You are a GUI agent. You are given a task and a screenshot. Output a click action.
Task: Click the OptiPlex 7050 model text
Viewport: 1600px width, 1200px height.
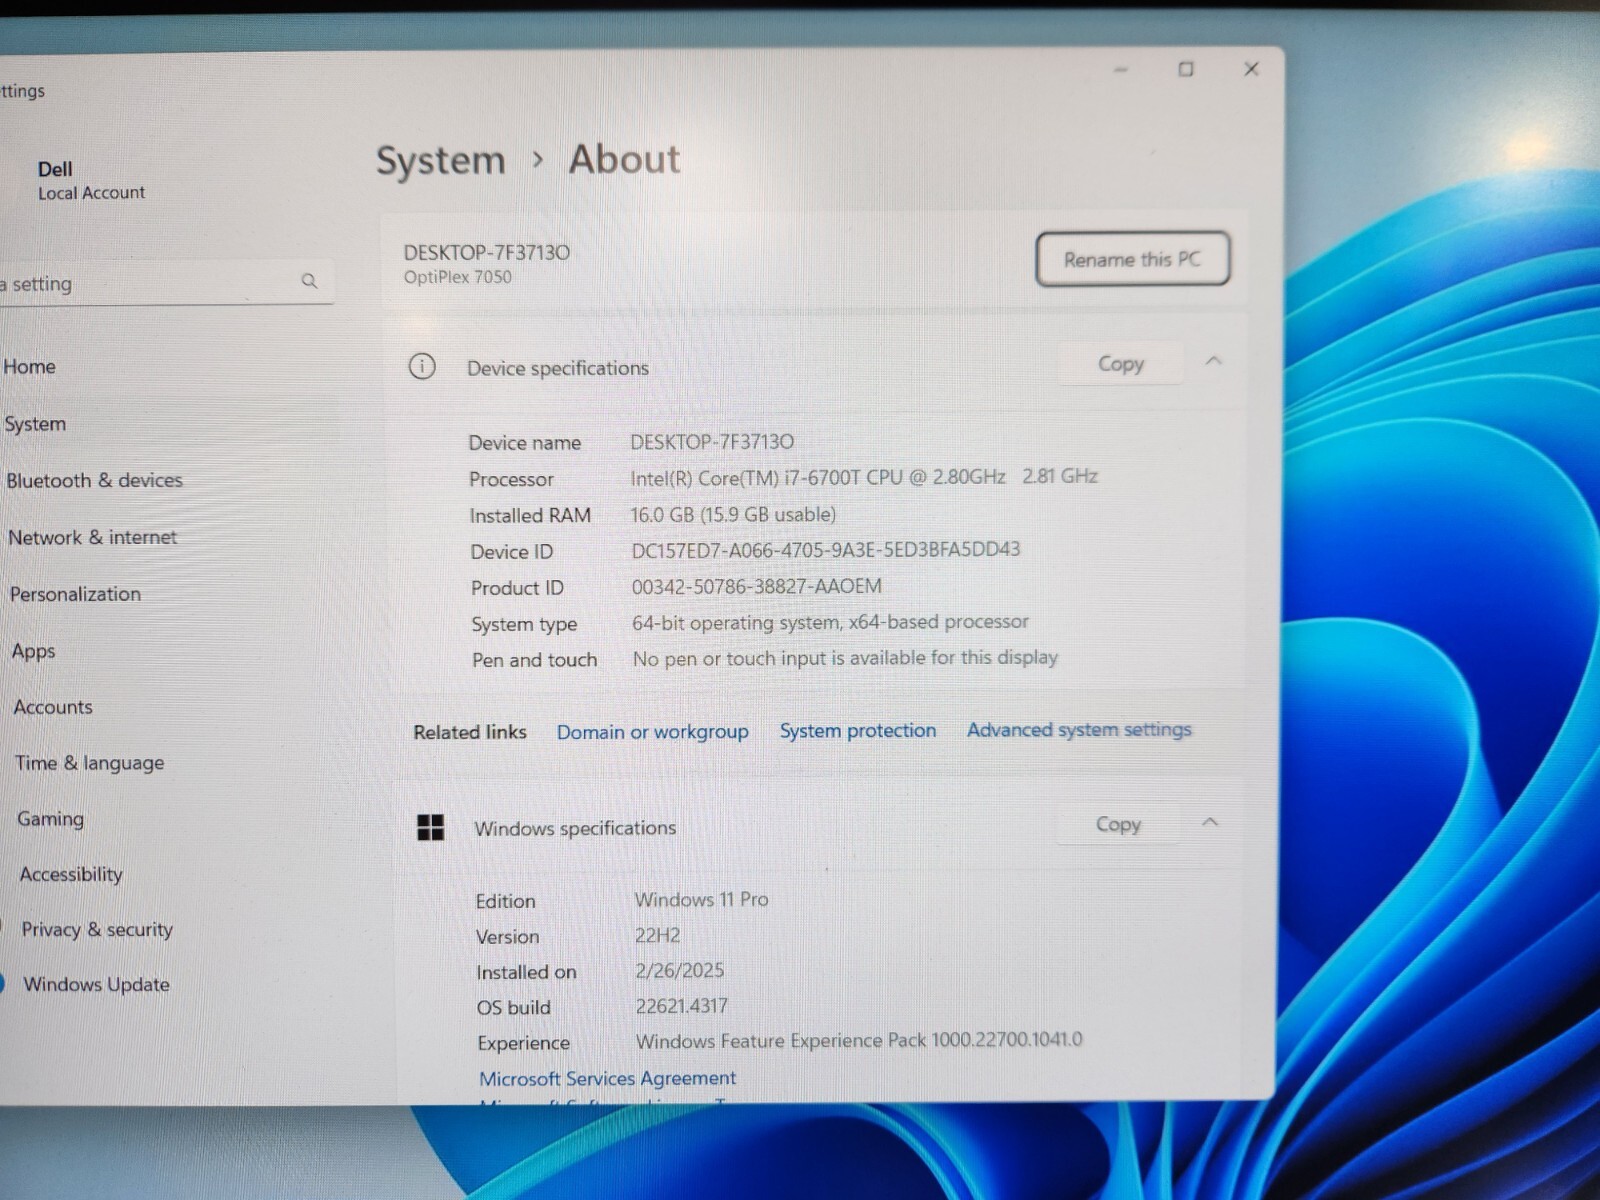click(x=457, y=277)
